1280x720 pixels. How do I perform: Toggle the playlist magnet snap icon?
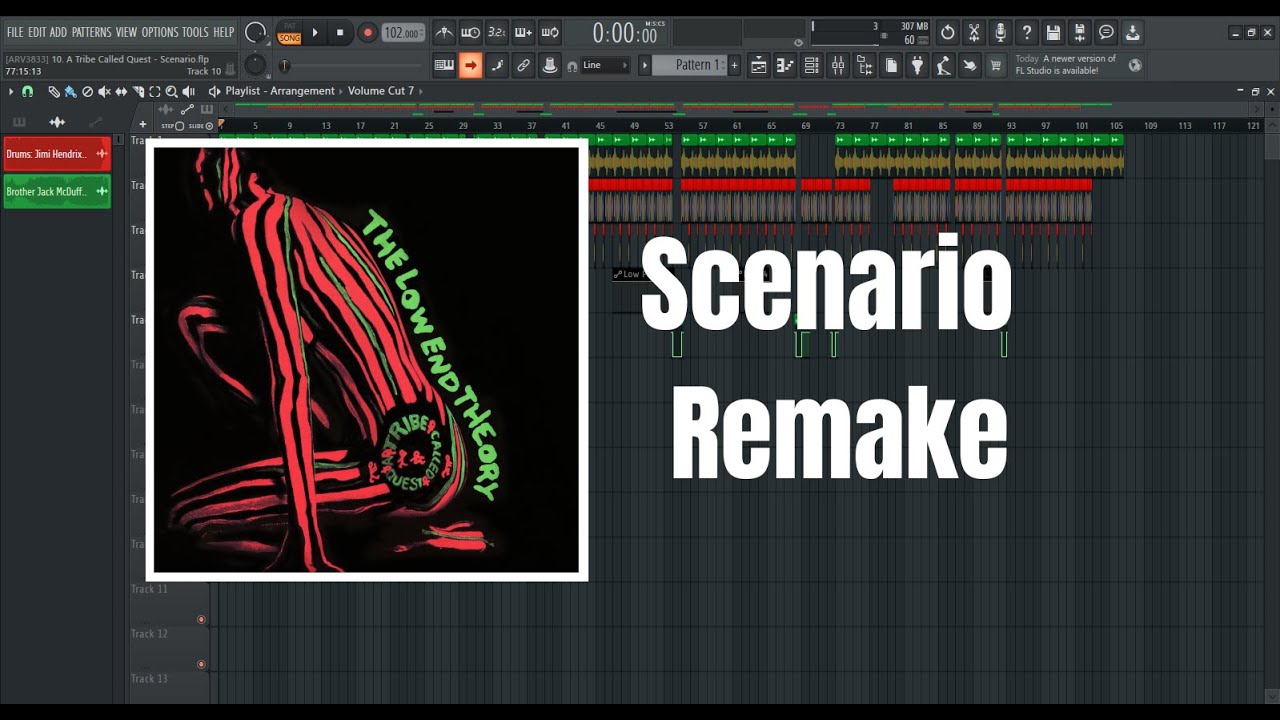pyautogui.click(x=28, y=91)
